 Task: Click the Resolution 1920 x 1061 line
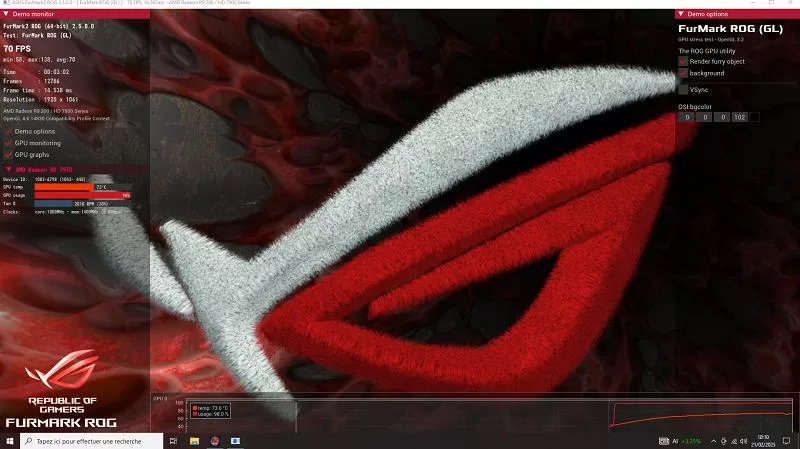pos(41,99)
